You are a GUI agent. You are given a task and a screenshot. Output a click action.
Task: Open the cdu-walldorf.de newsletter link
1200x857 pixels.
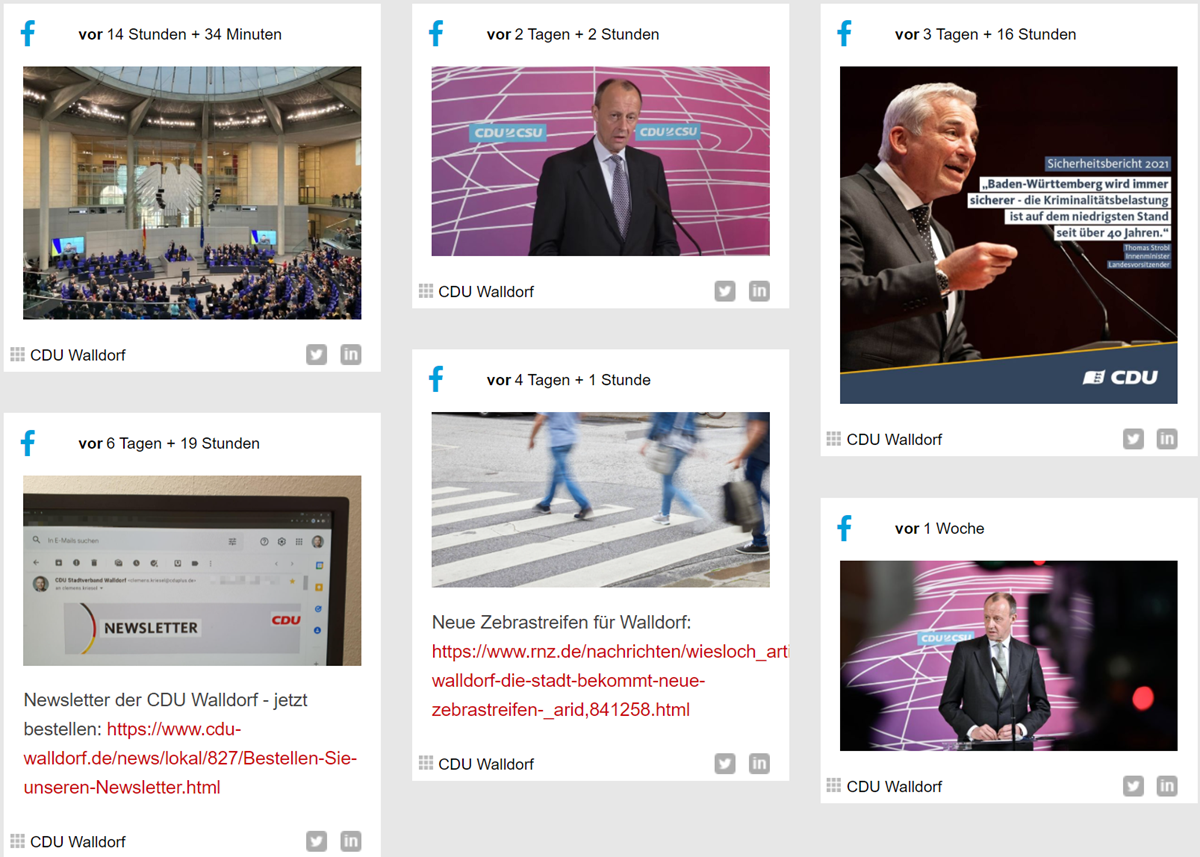190,758
